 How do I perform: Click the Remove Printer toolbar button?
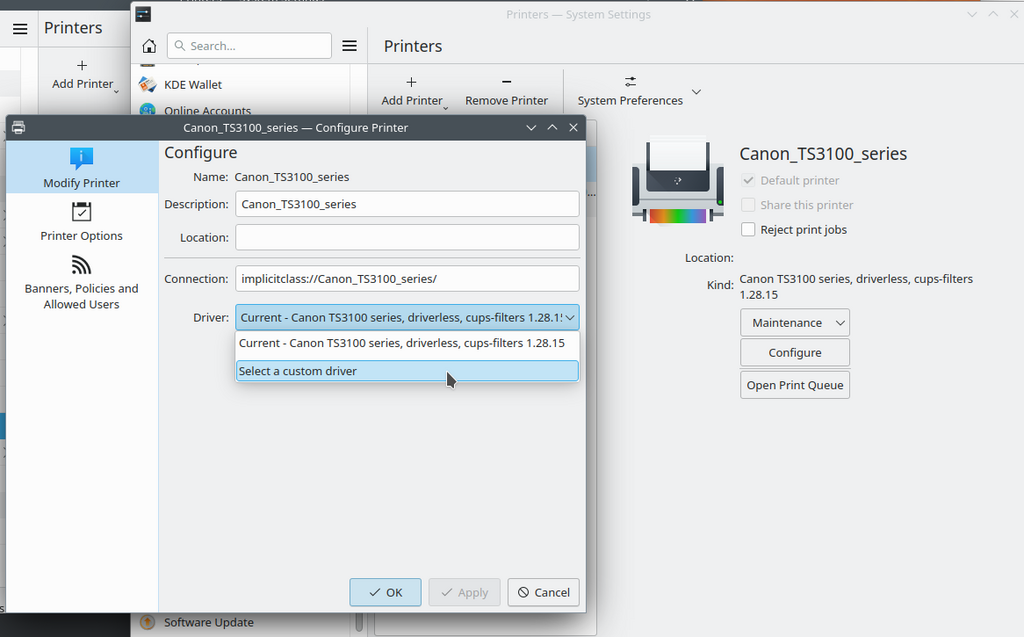click(x=506, y=91)
